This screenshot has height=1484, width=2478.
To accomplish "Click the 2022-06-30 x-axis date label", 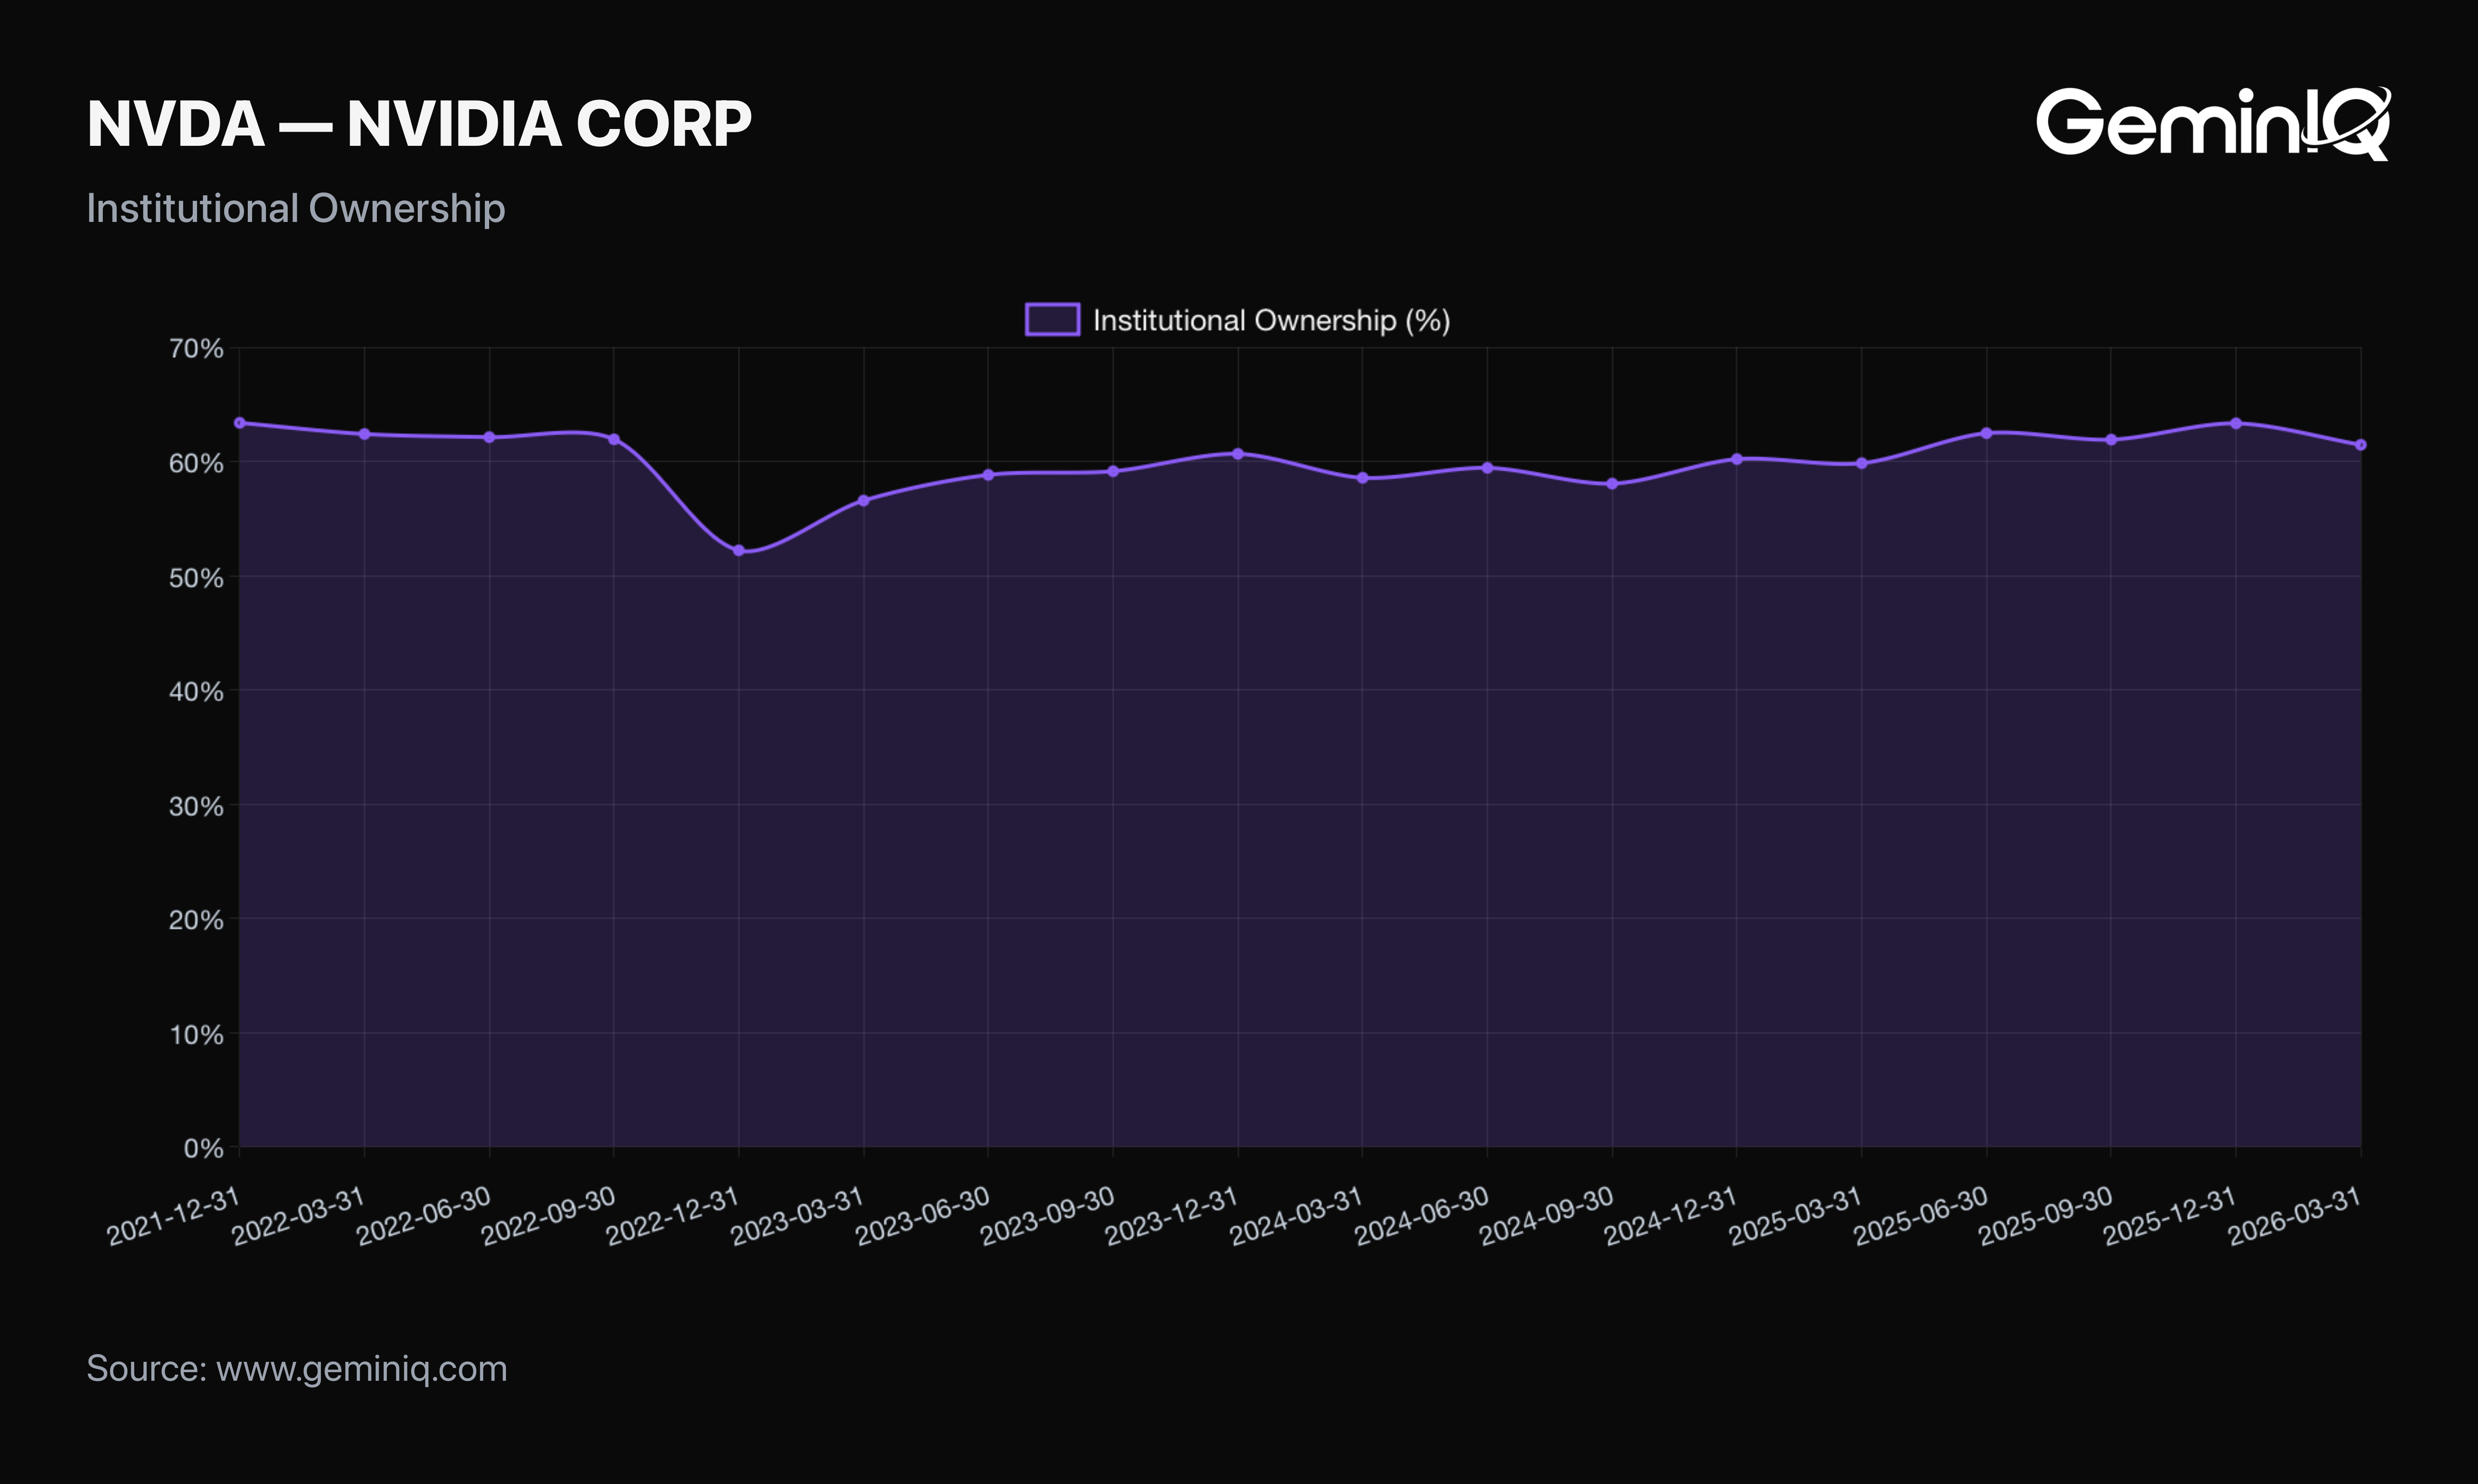I will (x=423, y=1217).
